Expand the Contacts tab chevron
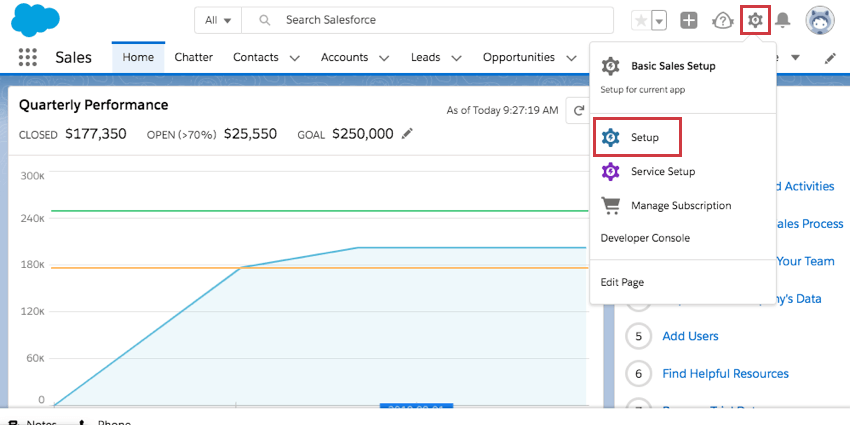This screenshot has width=850, height=425. pos(294,58)
